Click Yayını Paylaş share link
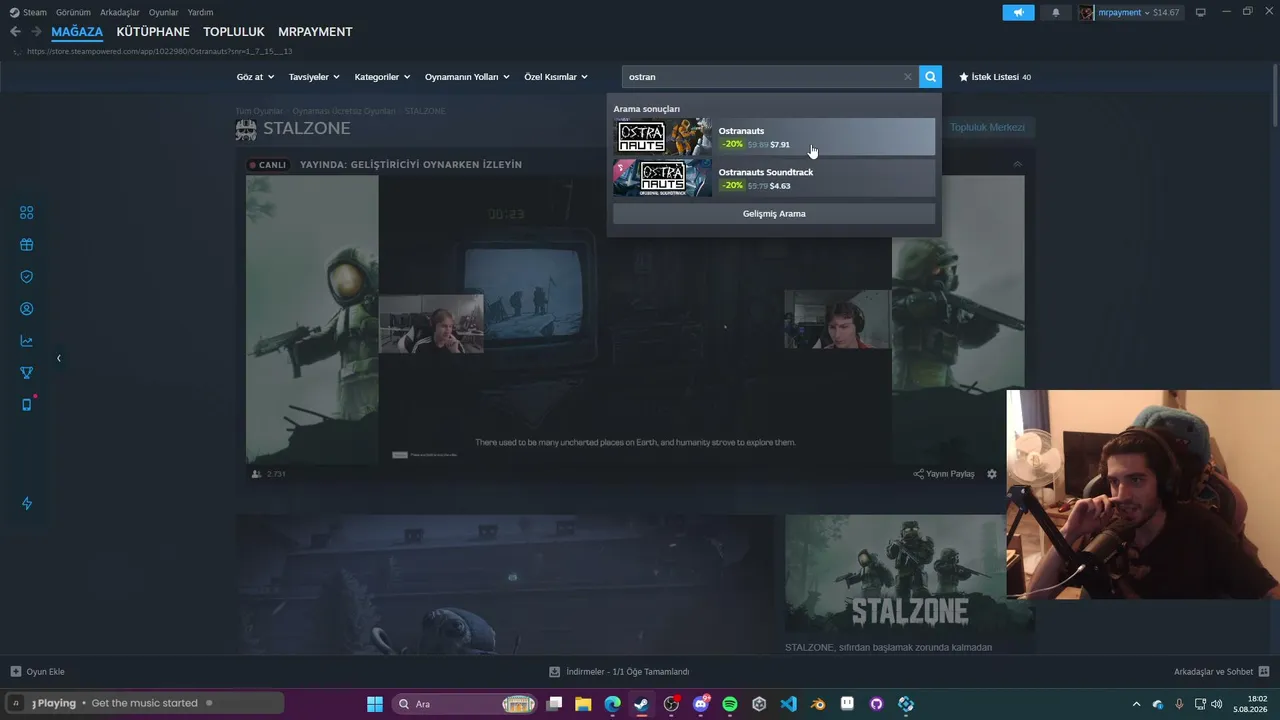 tap(944, 474)
